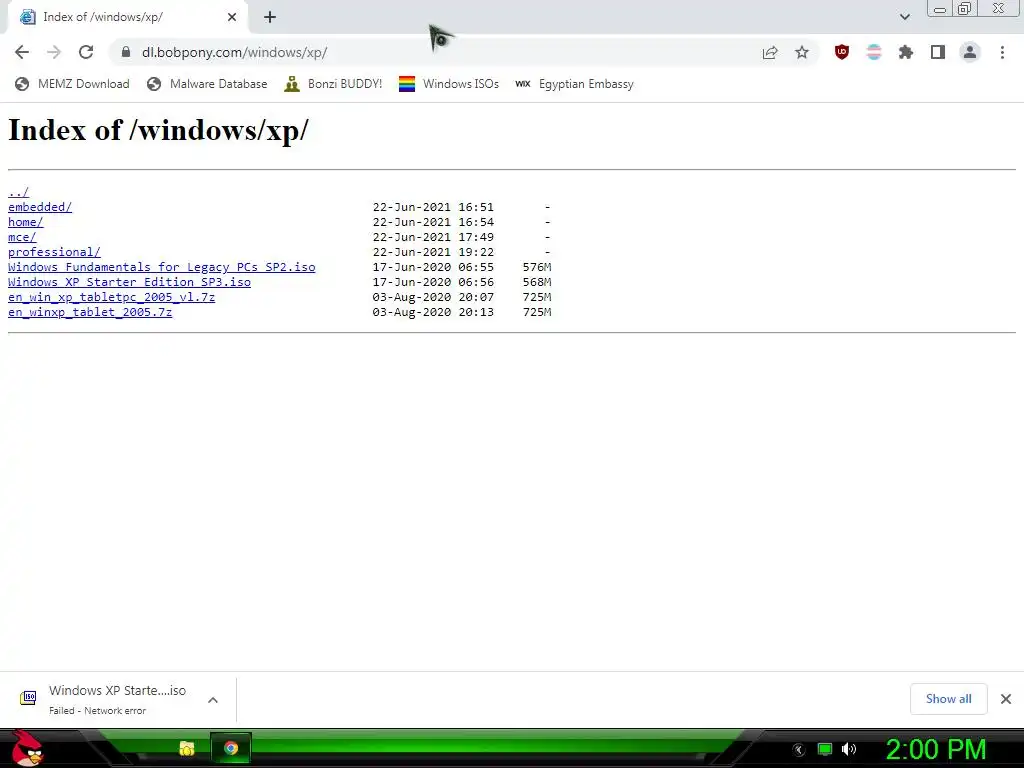This screenshot has height=768, width=1024.
Task: Expand failed download options chevron
Action: point(213,699)
